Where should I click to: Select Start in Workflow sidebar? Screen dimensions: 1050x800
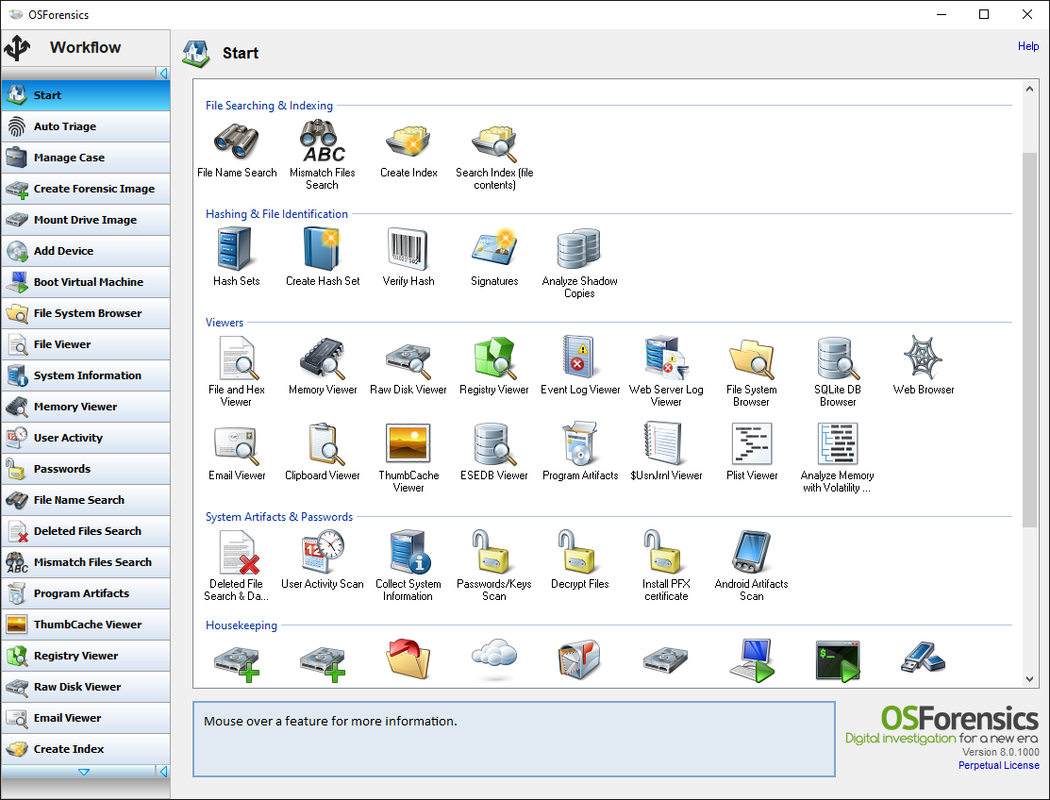[86, 96]
